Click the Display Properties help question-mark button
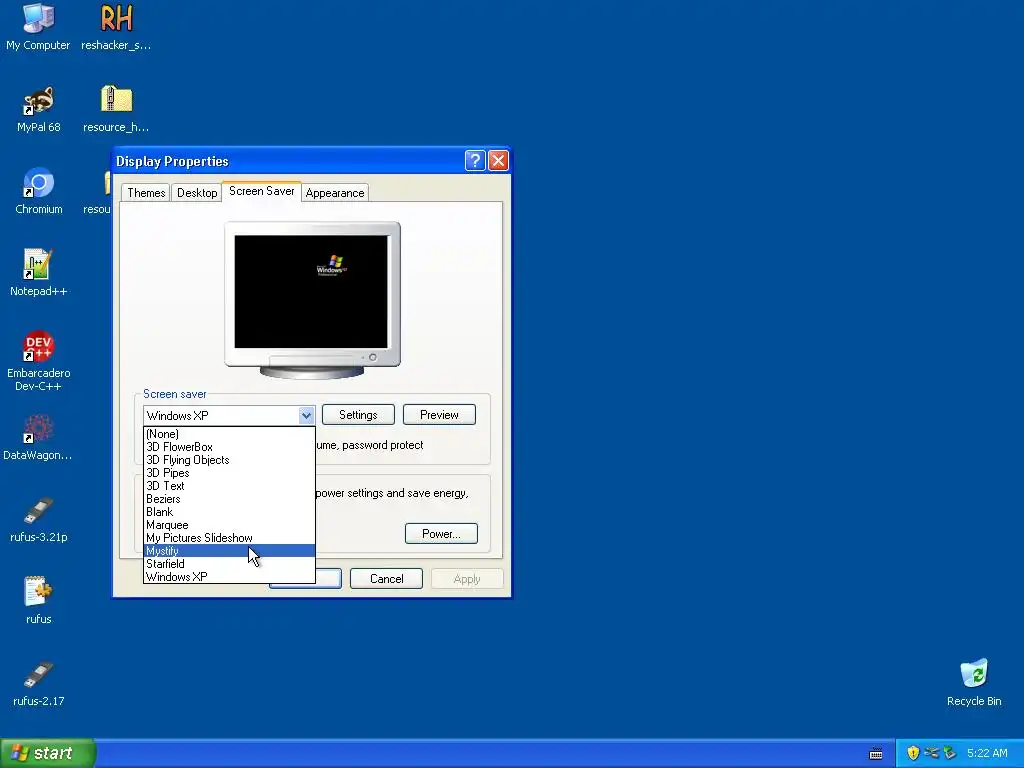Image resolution: width=1024 pixels, height=768 pixels. pyautogui.click(x=475, y=161)
